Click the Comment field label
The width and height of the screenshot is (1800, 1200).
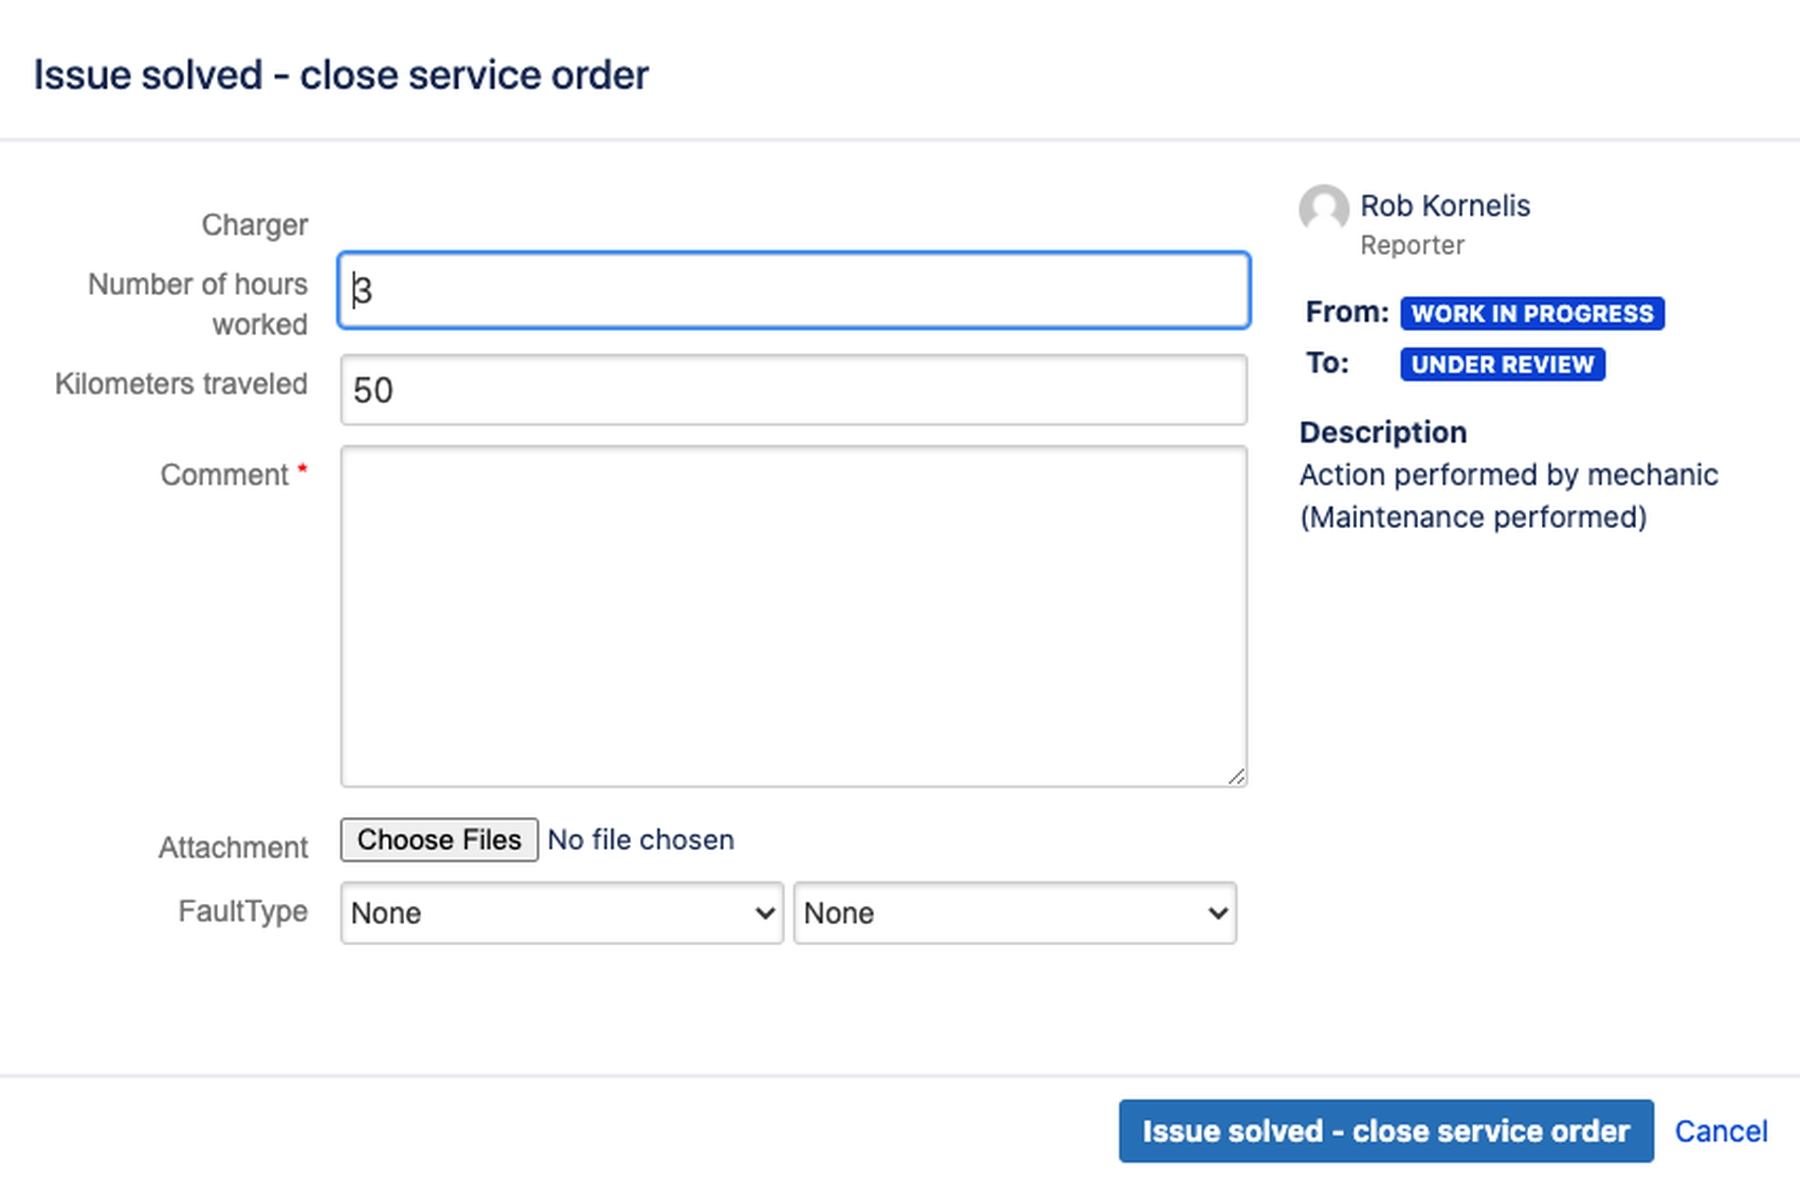tap(224, 475)
